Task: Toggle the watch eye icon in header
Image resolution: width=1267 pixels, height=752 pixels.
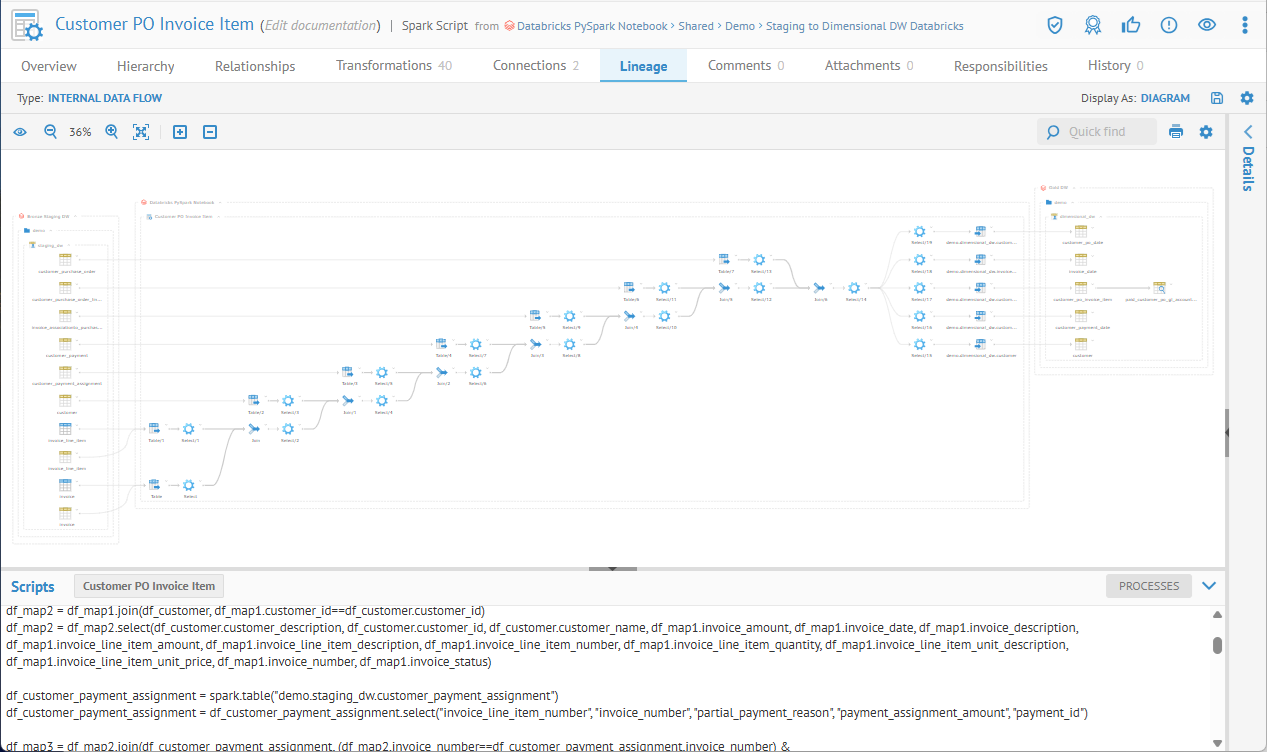Action: coord(1207,25)
